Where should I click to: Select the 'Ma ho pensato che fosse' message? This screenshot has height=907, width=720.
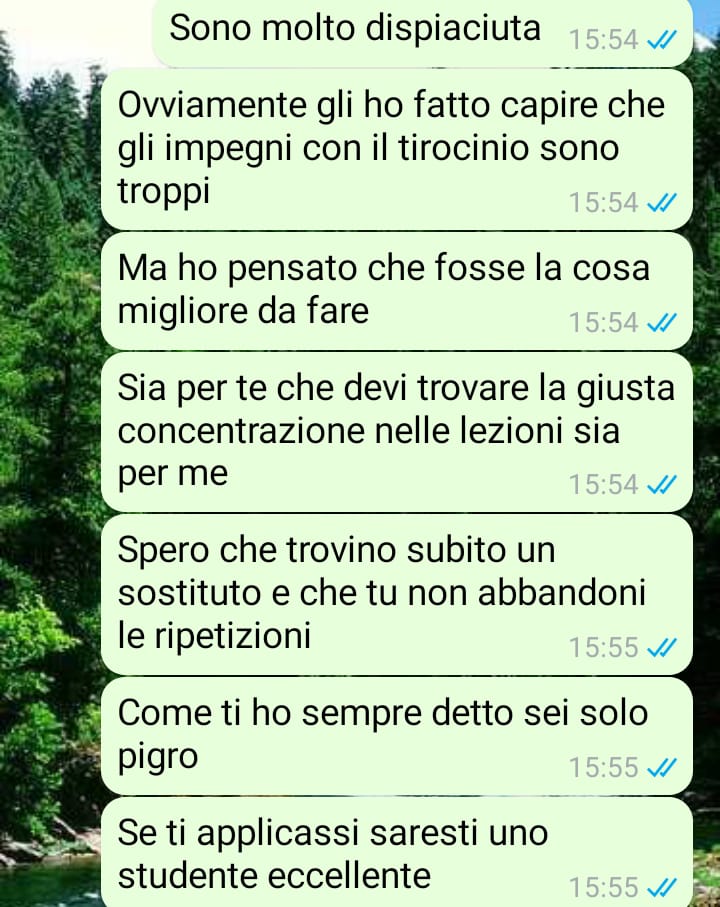pos(397,291)
